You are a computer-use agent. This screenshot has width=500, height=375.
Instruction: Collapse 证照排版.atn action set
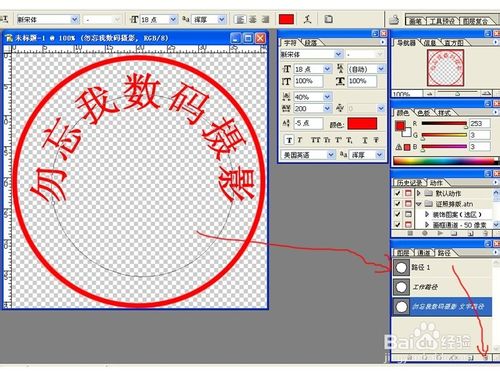coord(419,204)
